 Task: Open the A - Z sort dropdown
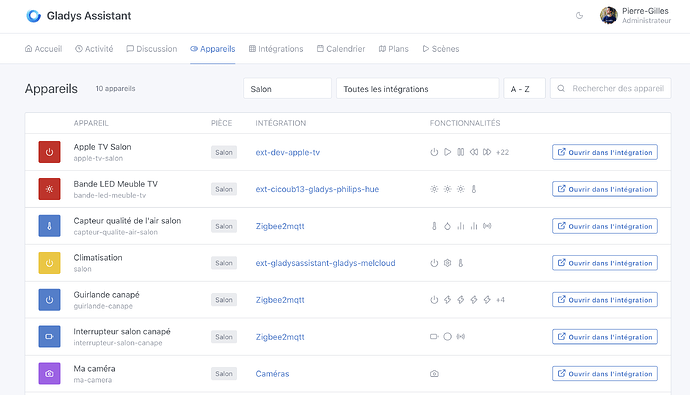525,88
